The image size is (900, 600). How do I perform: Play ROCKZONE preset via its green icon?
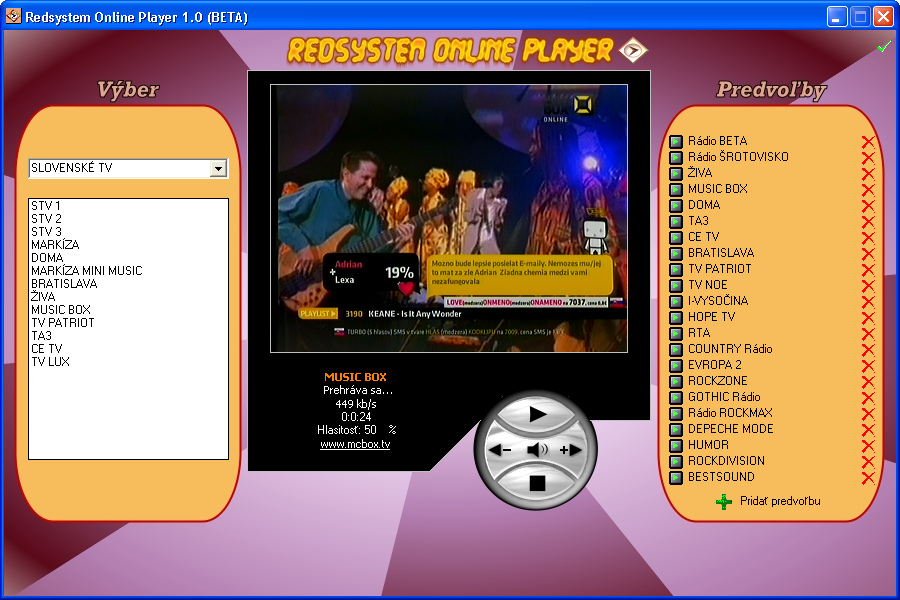676,381
